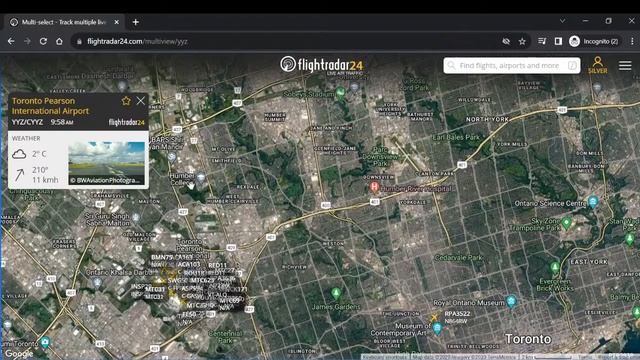The width and height of the screenshot is (640, 360).
Task: Click the NORTH YORK district label
Action: [487, 119]
